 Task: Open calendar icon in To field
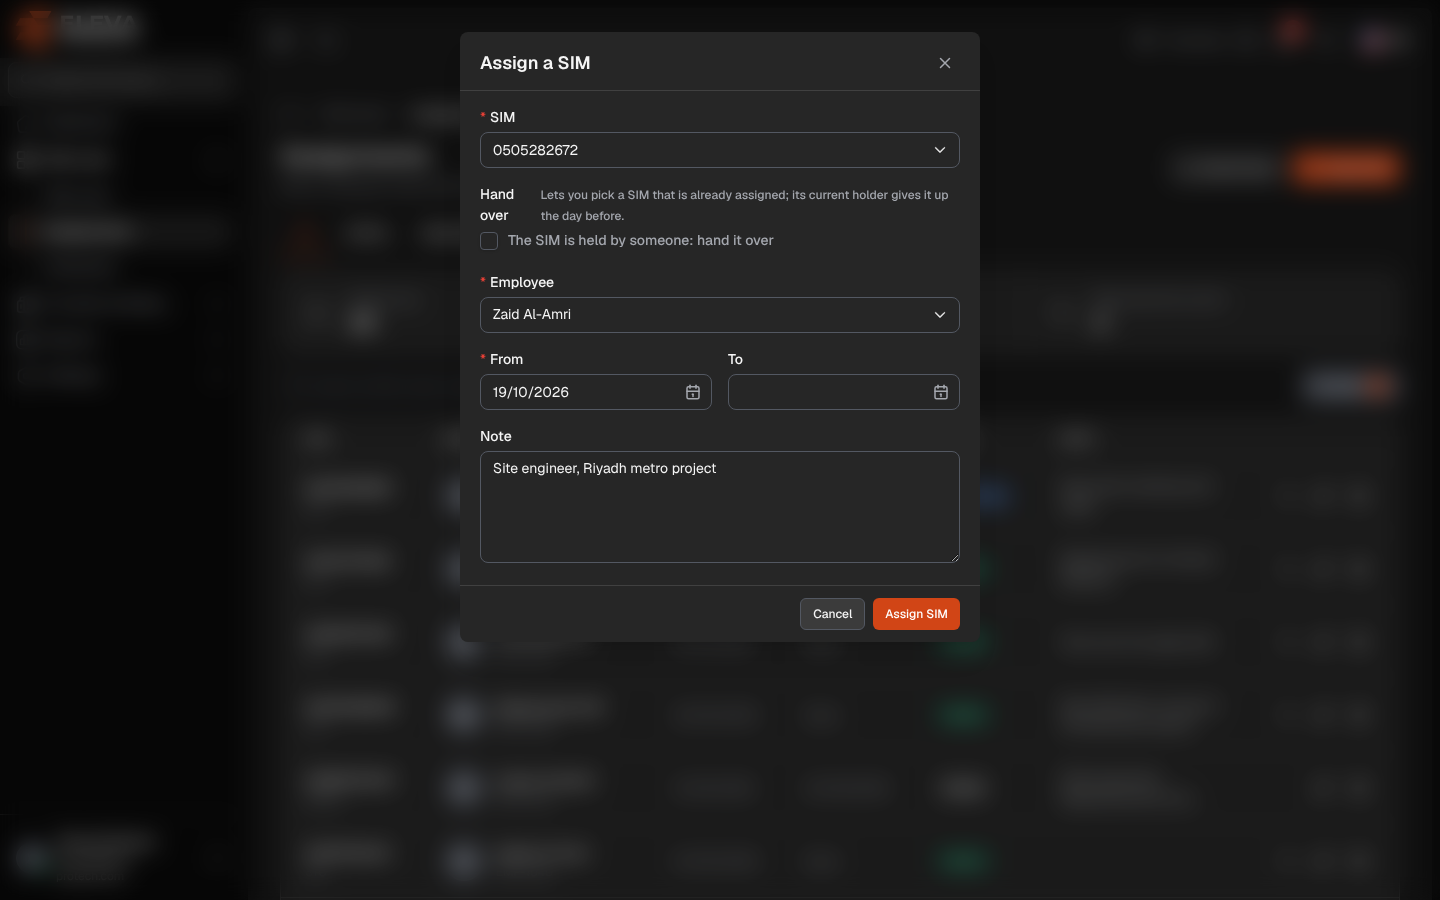click(941, 392)
